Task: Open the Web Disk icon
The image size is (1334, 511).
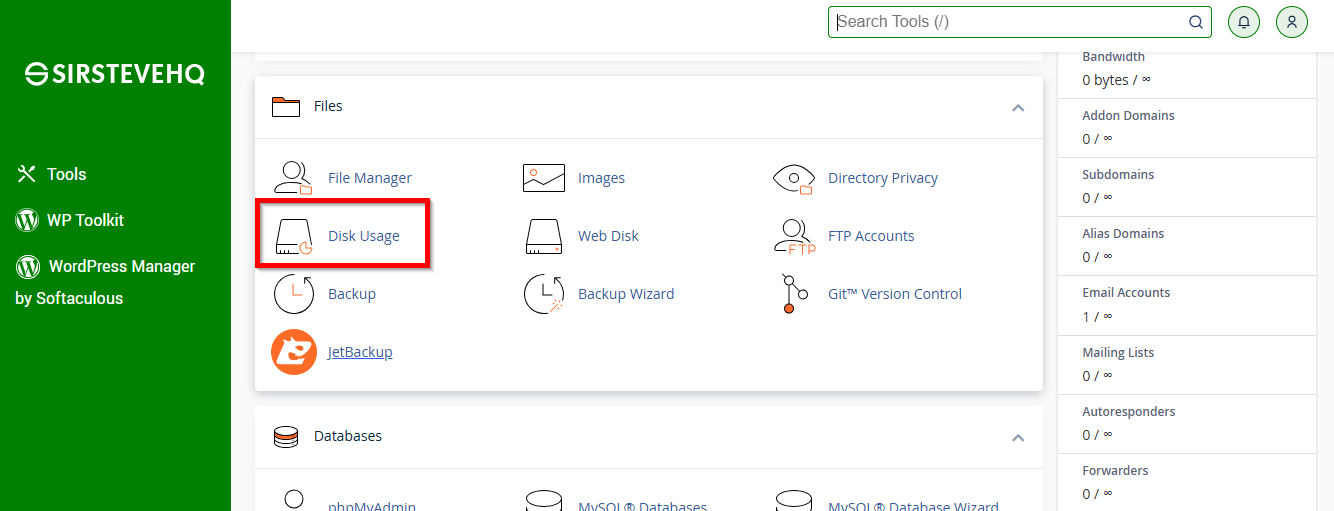Action: point(544,236)
